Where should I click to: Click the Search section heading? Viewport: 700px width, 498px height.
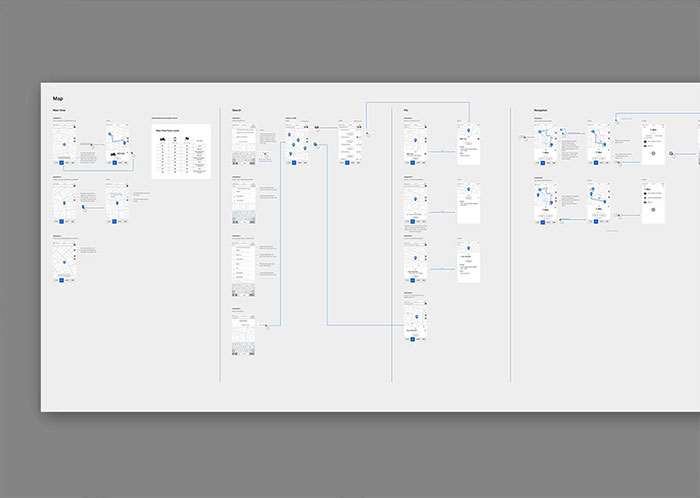tap(237, 110)
